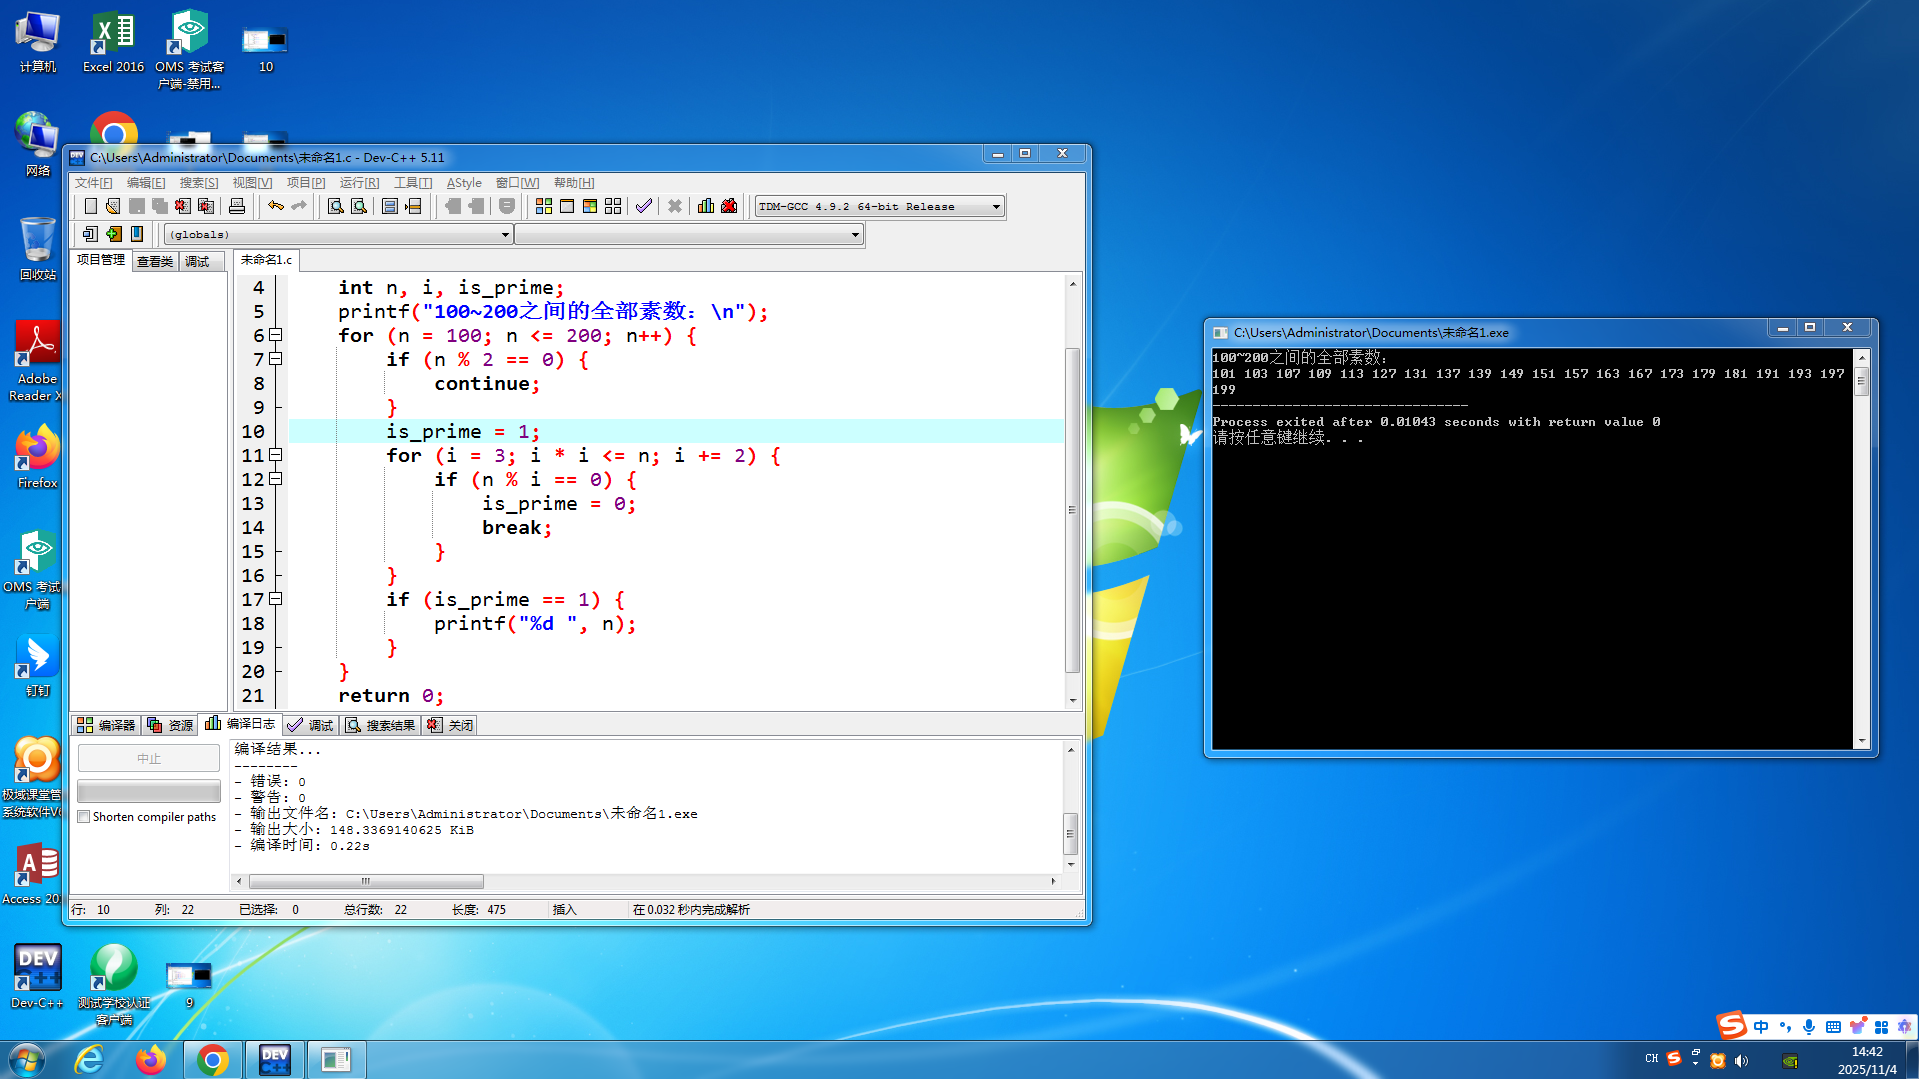Click the compile progress bar

(x=149, y=791)
